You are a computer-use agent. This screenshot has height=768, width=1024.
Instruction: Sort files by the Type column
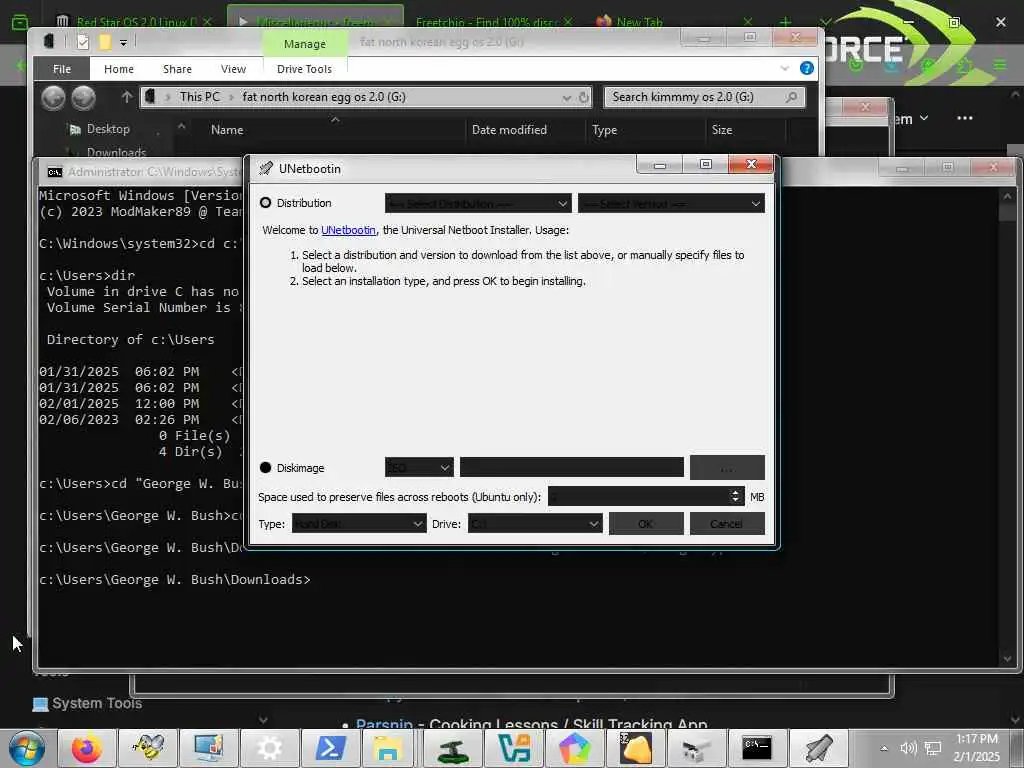coord(604,130)
